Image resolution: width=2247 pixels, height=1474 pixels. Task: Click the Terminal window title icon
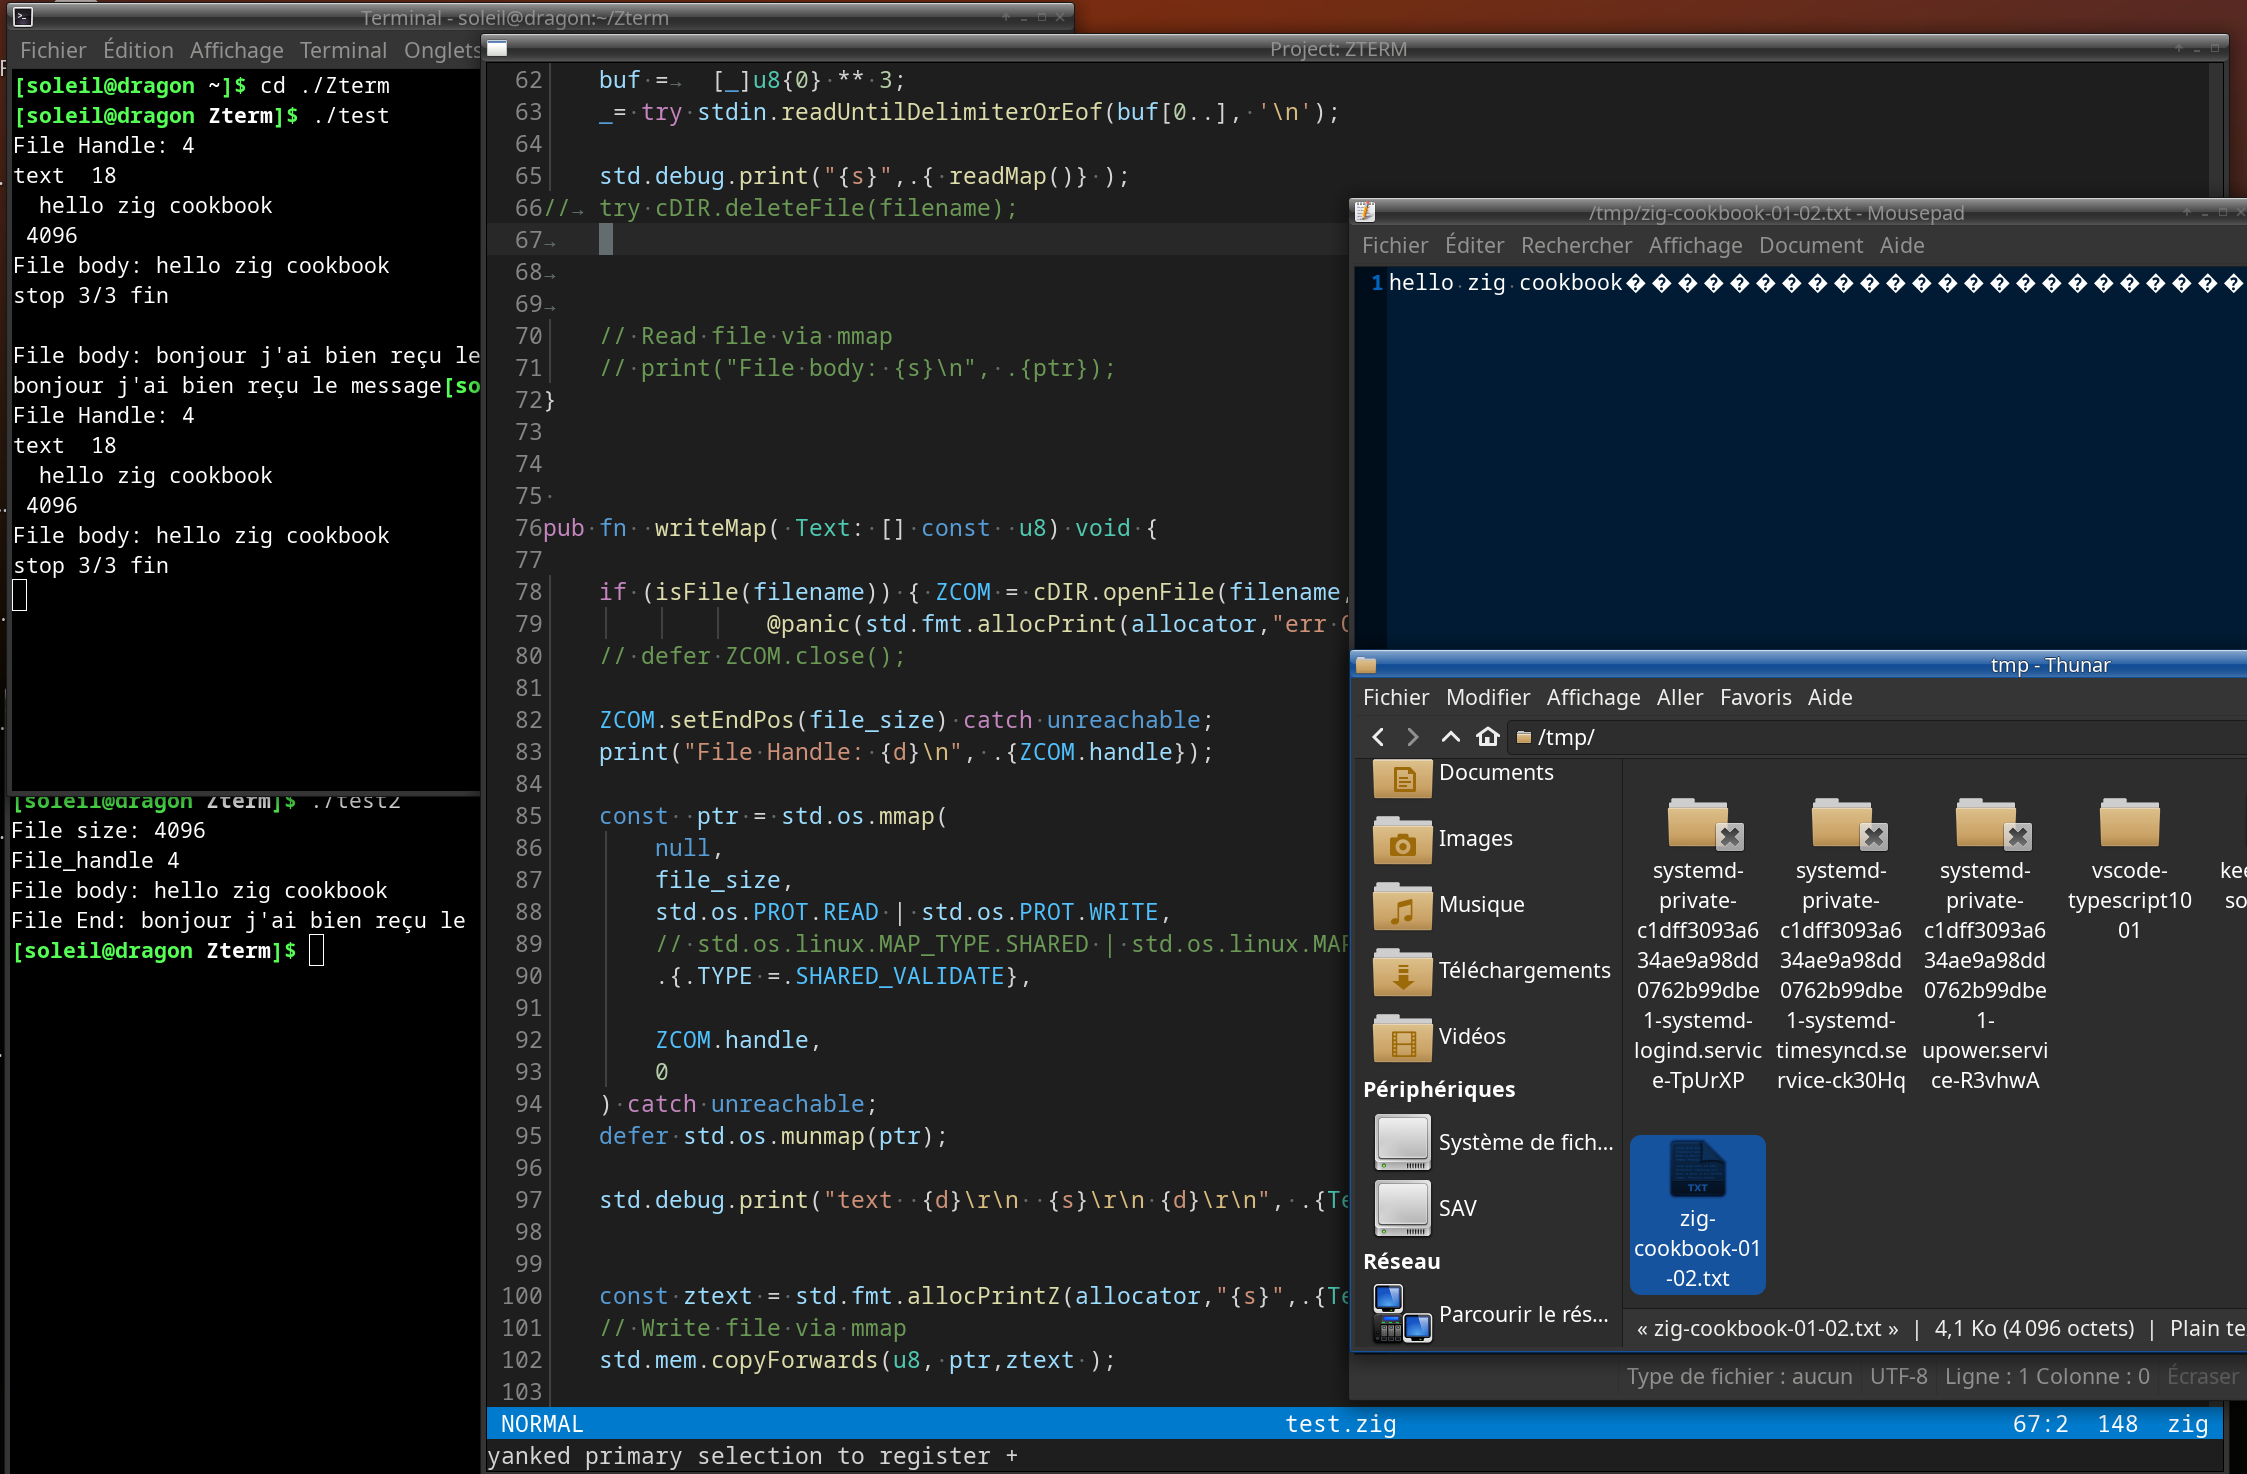23,17
